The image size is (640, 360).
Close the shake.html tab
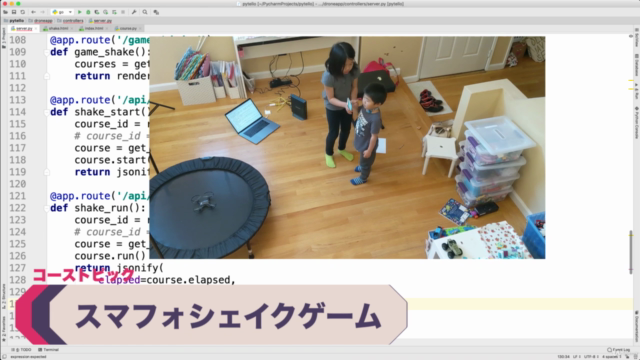pos(71,29)
